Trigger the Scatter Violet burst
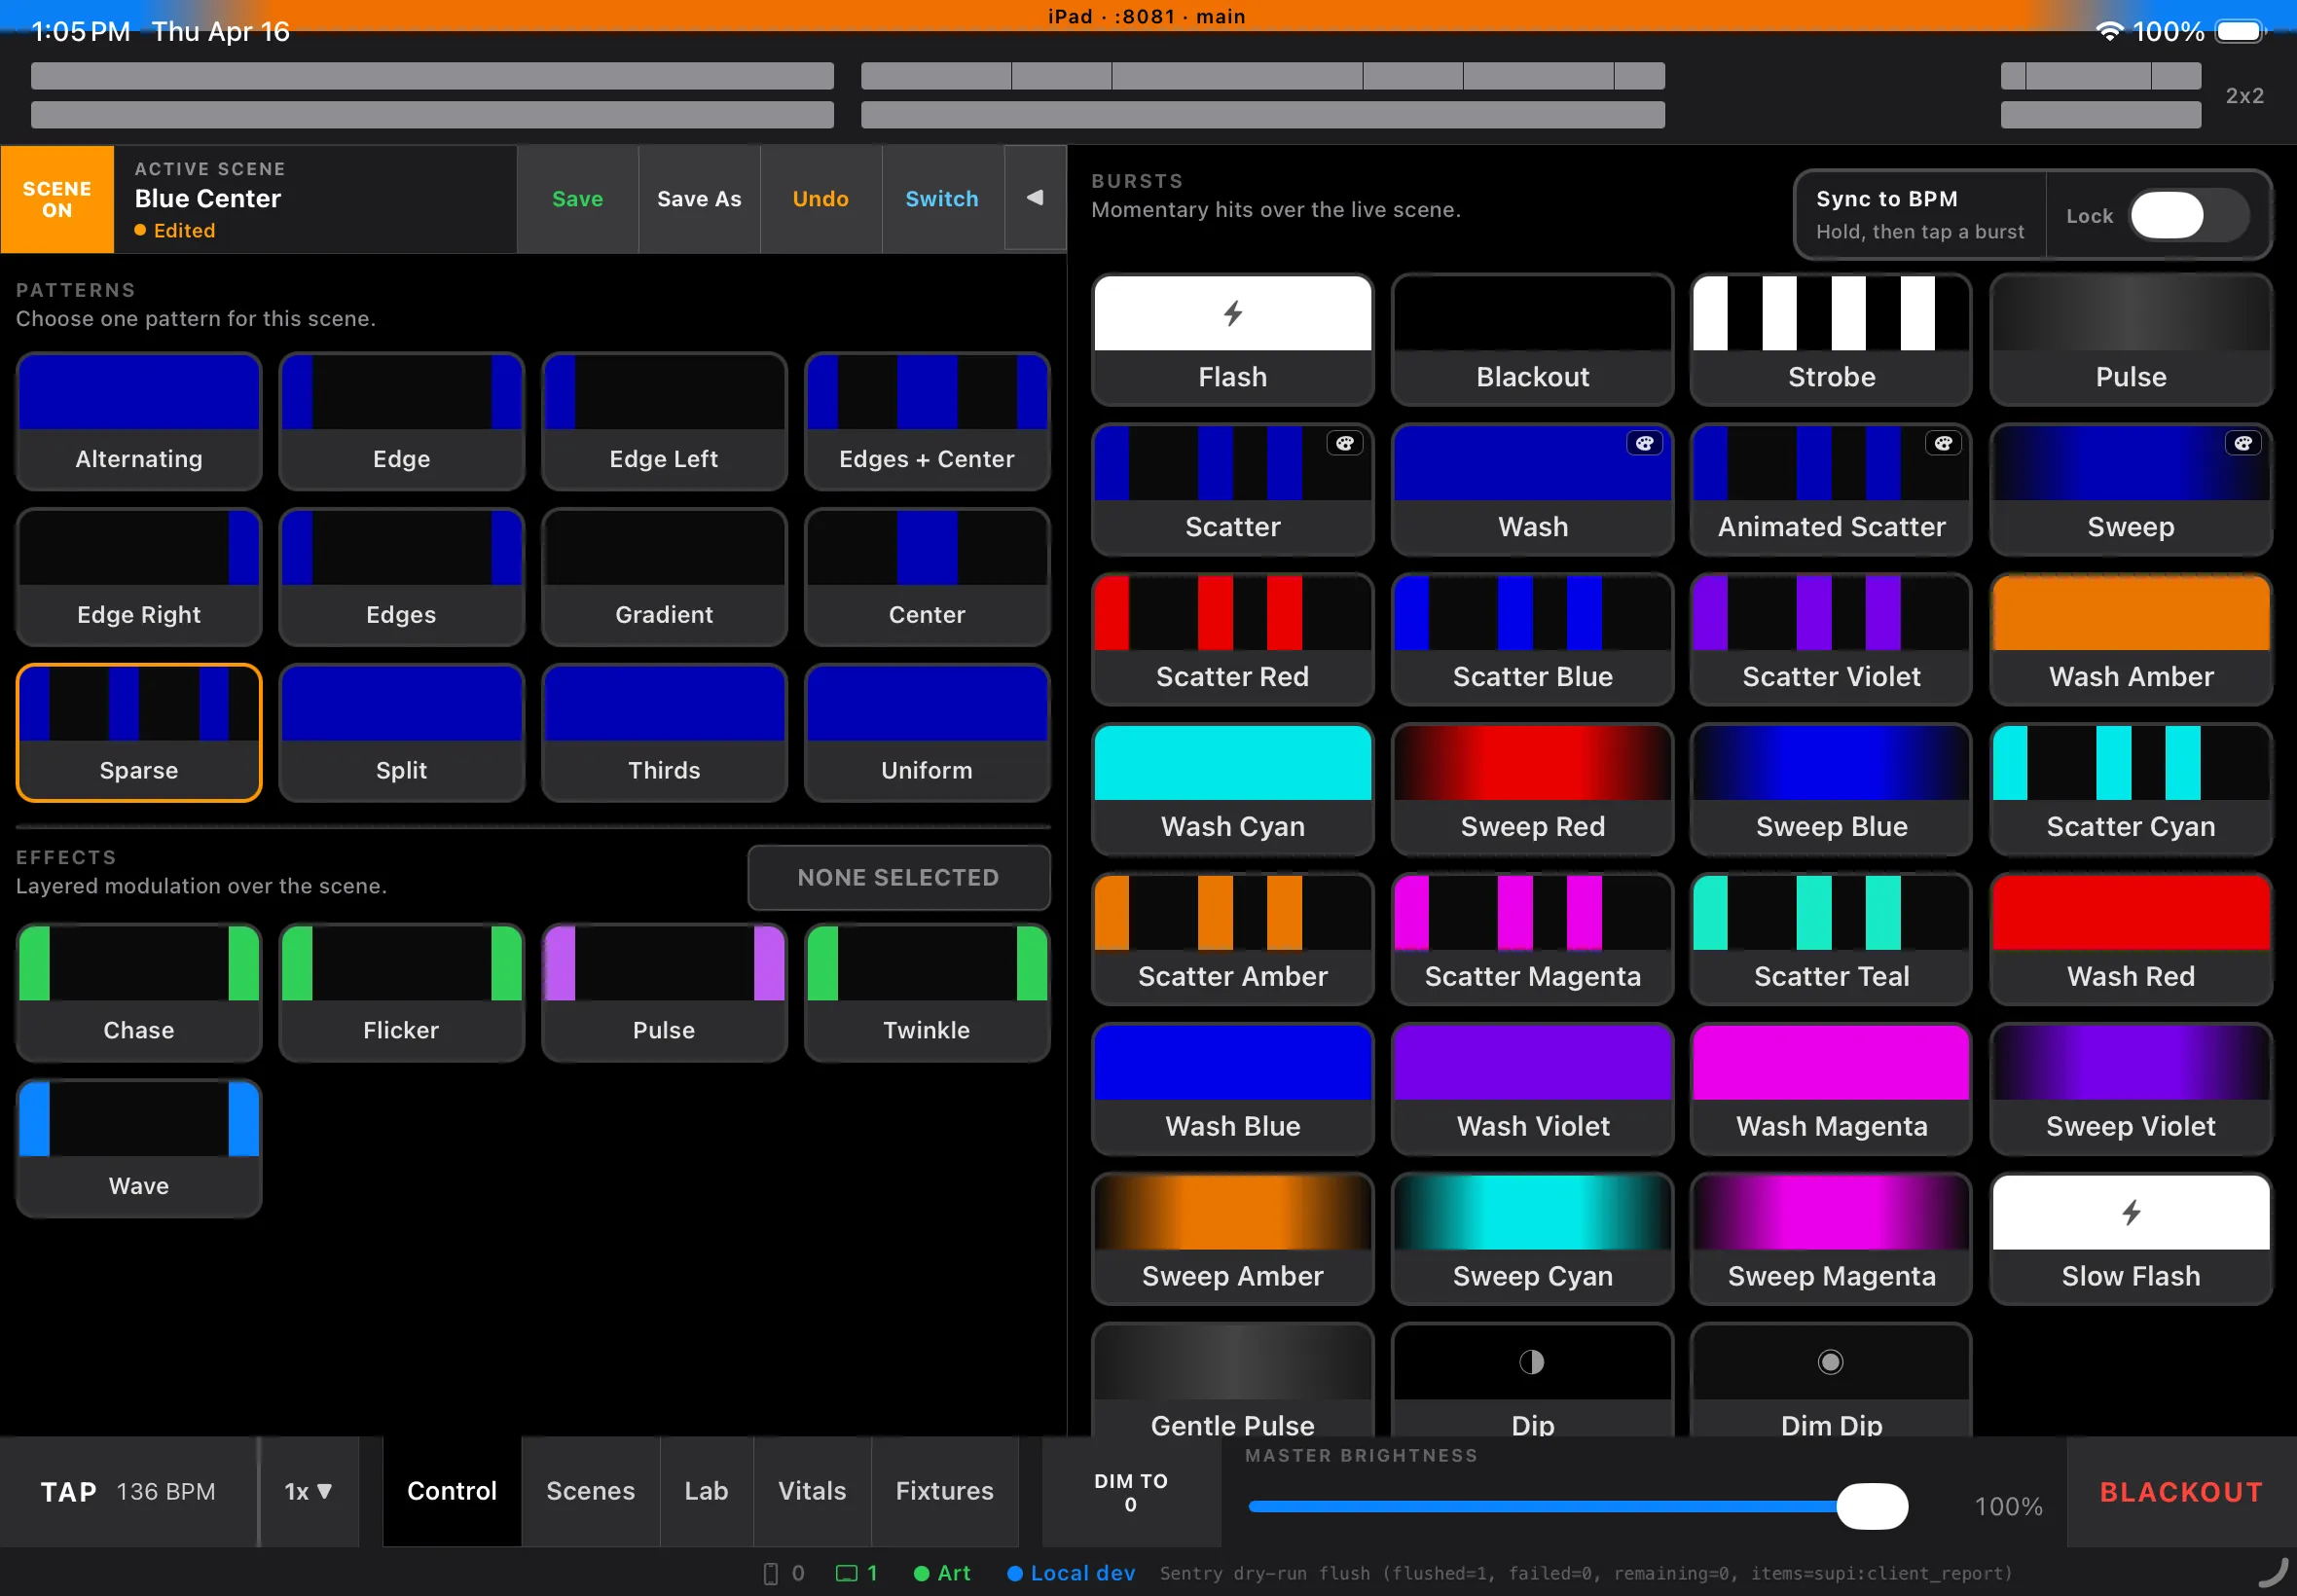This screenshot has width=2297, height=1596. tap(1830, 640)
